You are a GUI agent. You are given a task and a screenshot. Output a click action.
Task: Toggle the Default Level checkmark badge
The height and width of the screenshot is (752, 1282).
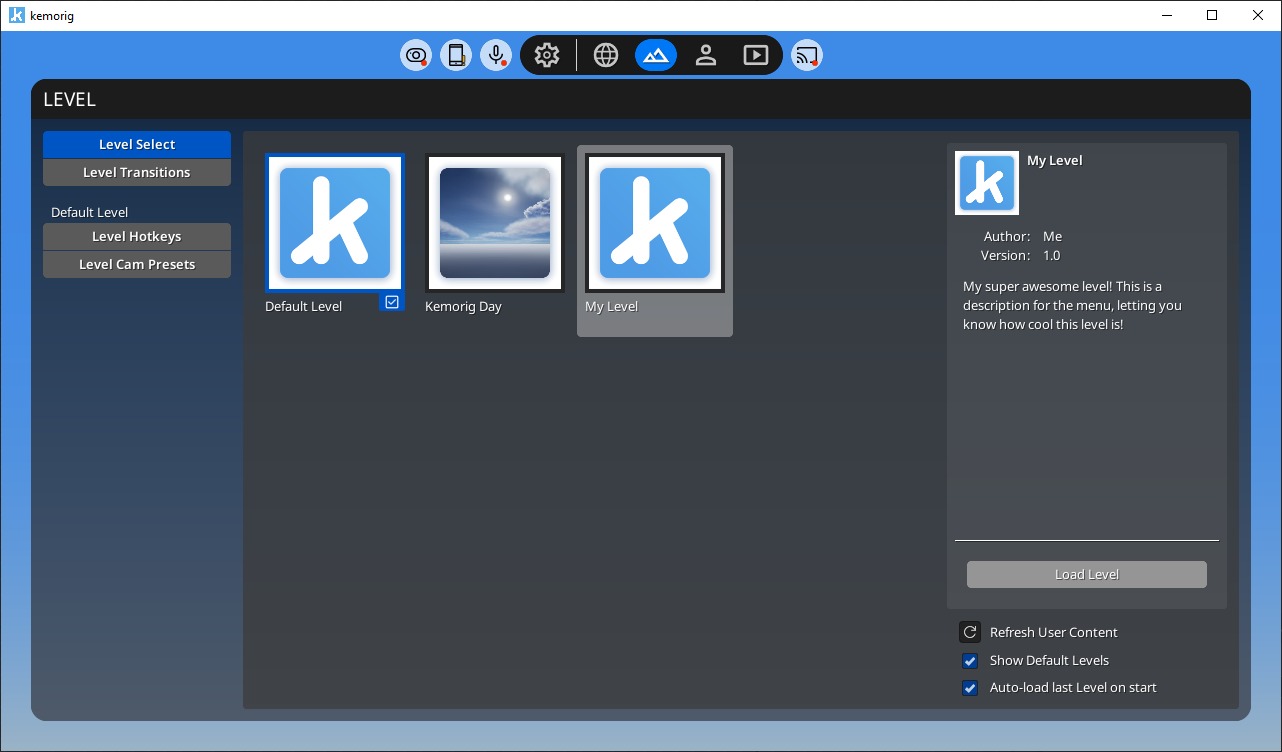click(x=392, y=302)
